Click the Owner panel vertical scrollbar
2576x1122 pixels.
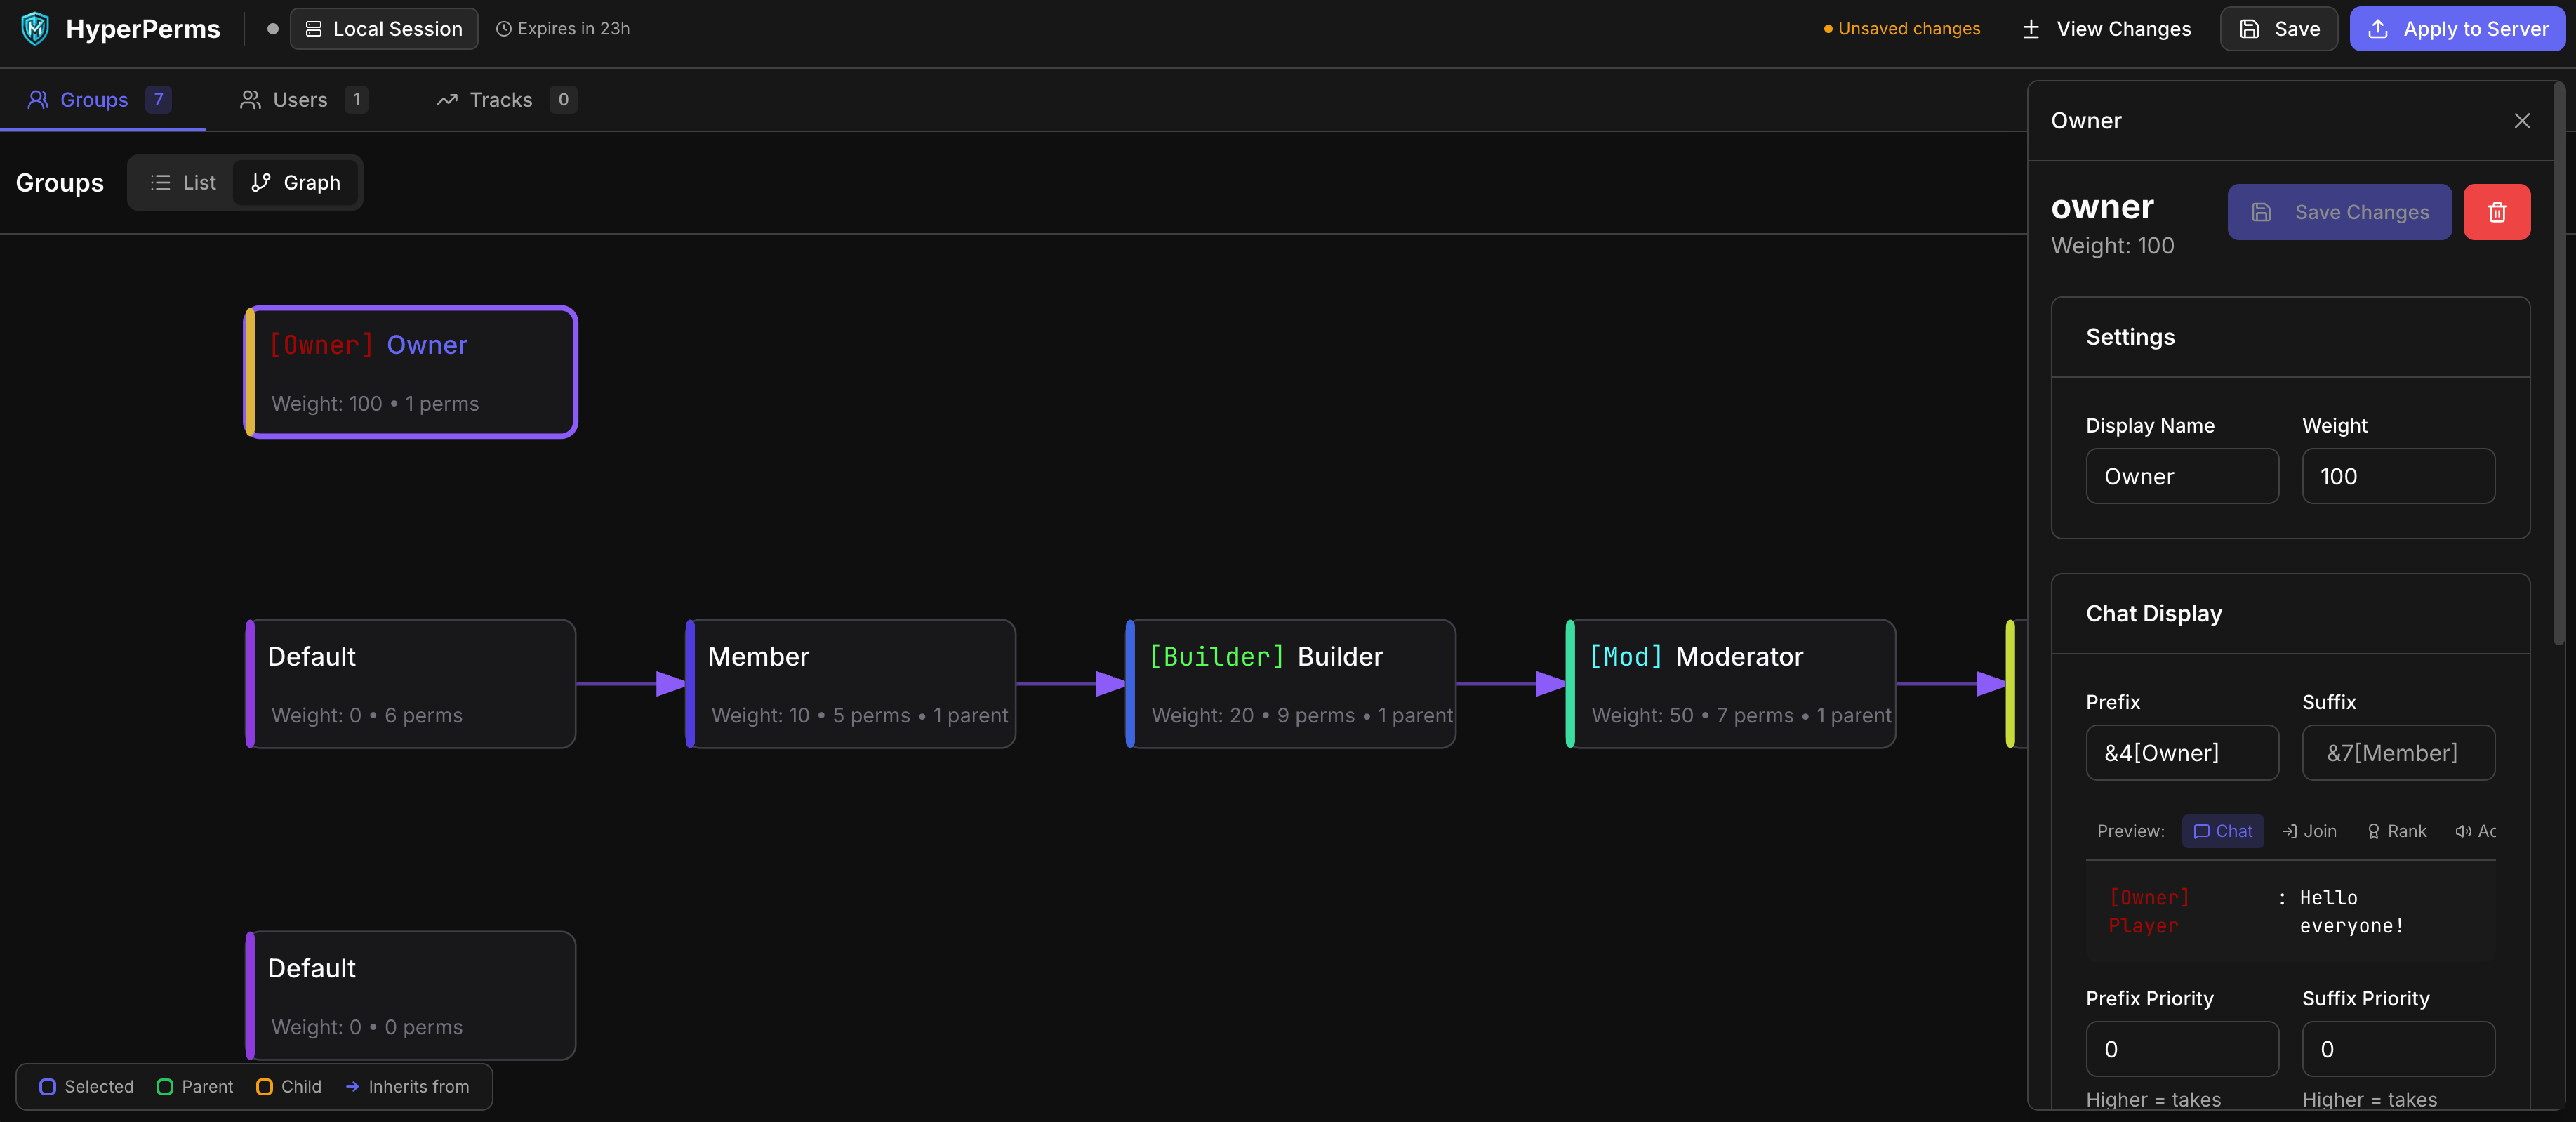click(x=2558, y=360)
